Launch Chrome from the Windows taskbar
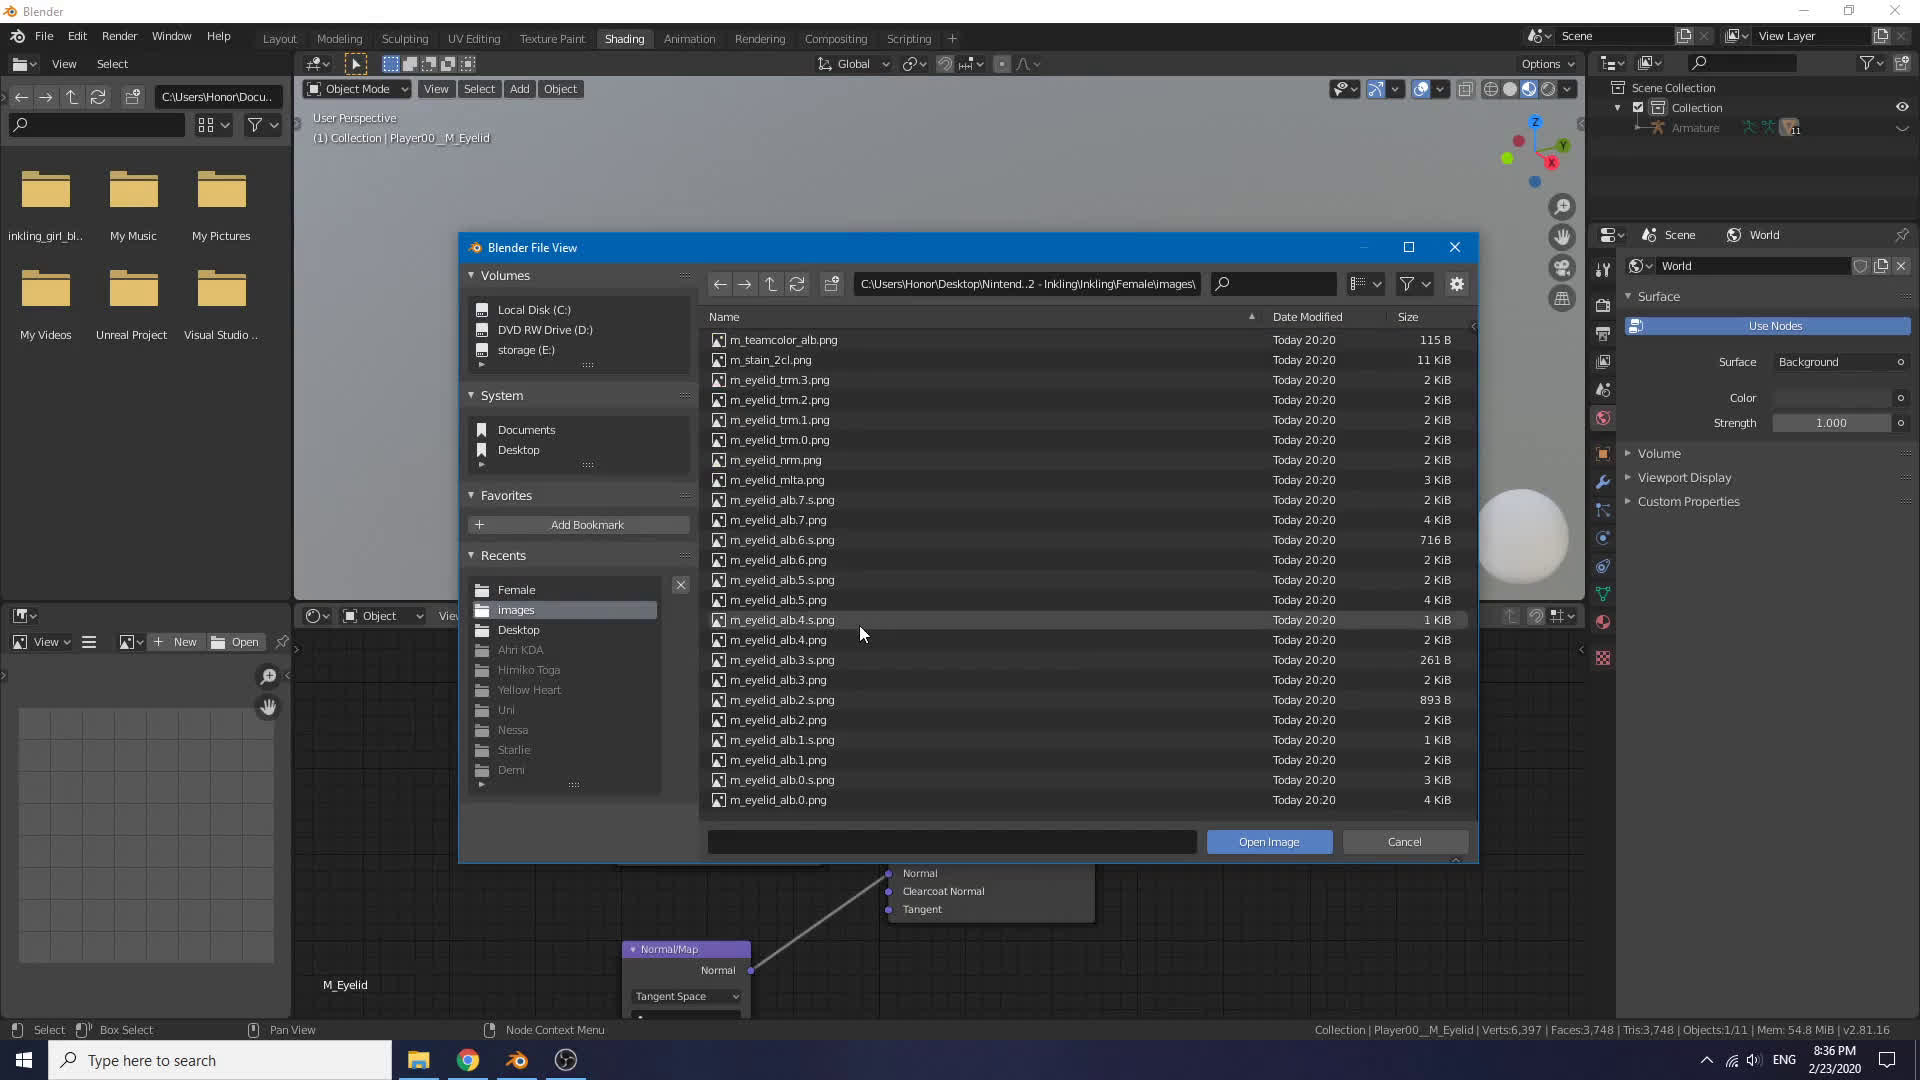Viewport: 1920px width, 1080px height. [x=468, y=1060]
